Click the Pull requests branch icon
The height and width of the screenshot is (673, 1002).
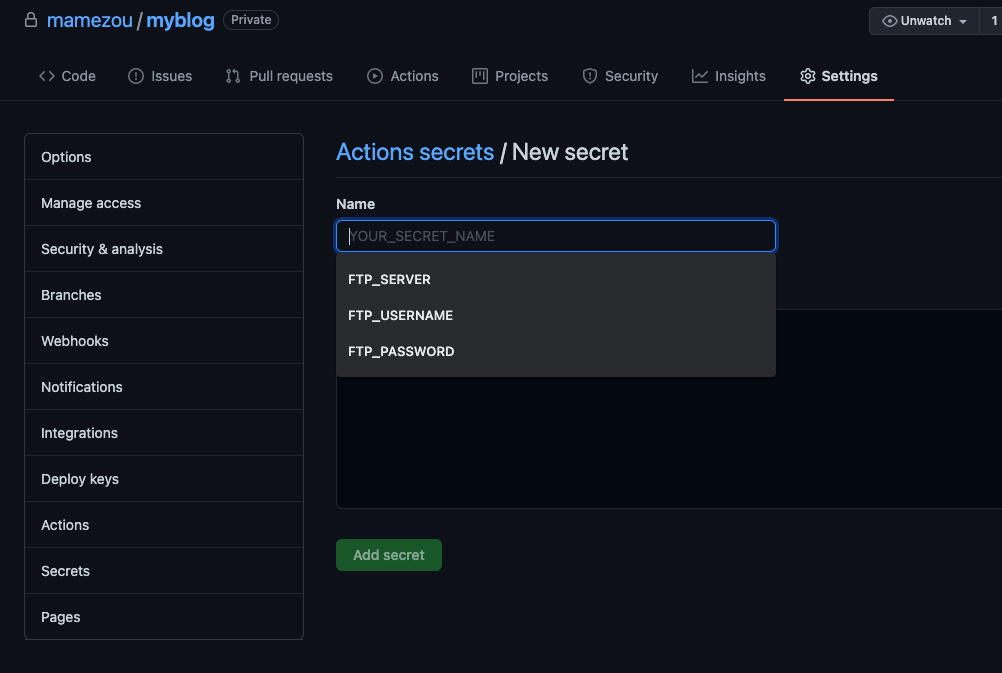pos(233,76)
